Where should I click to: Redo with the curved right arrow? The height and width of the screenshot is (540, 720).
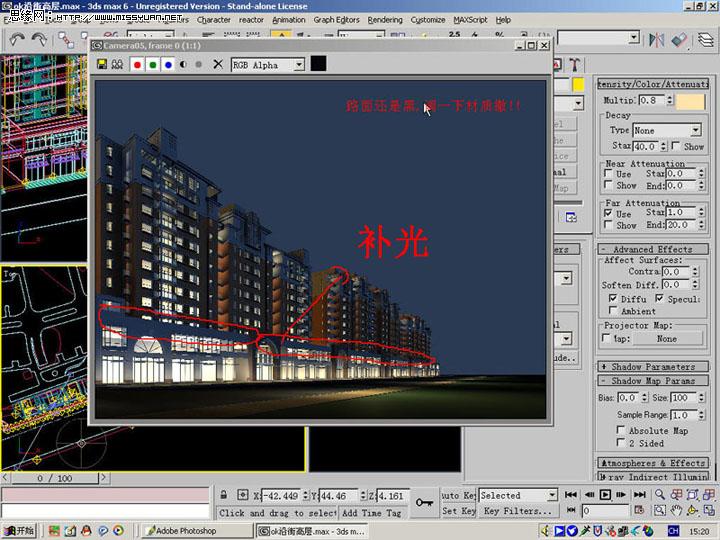tap(39, 39)
